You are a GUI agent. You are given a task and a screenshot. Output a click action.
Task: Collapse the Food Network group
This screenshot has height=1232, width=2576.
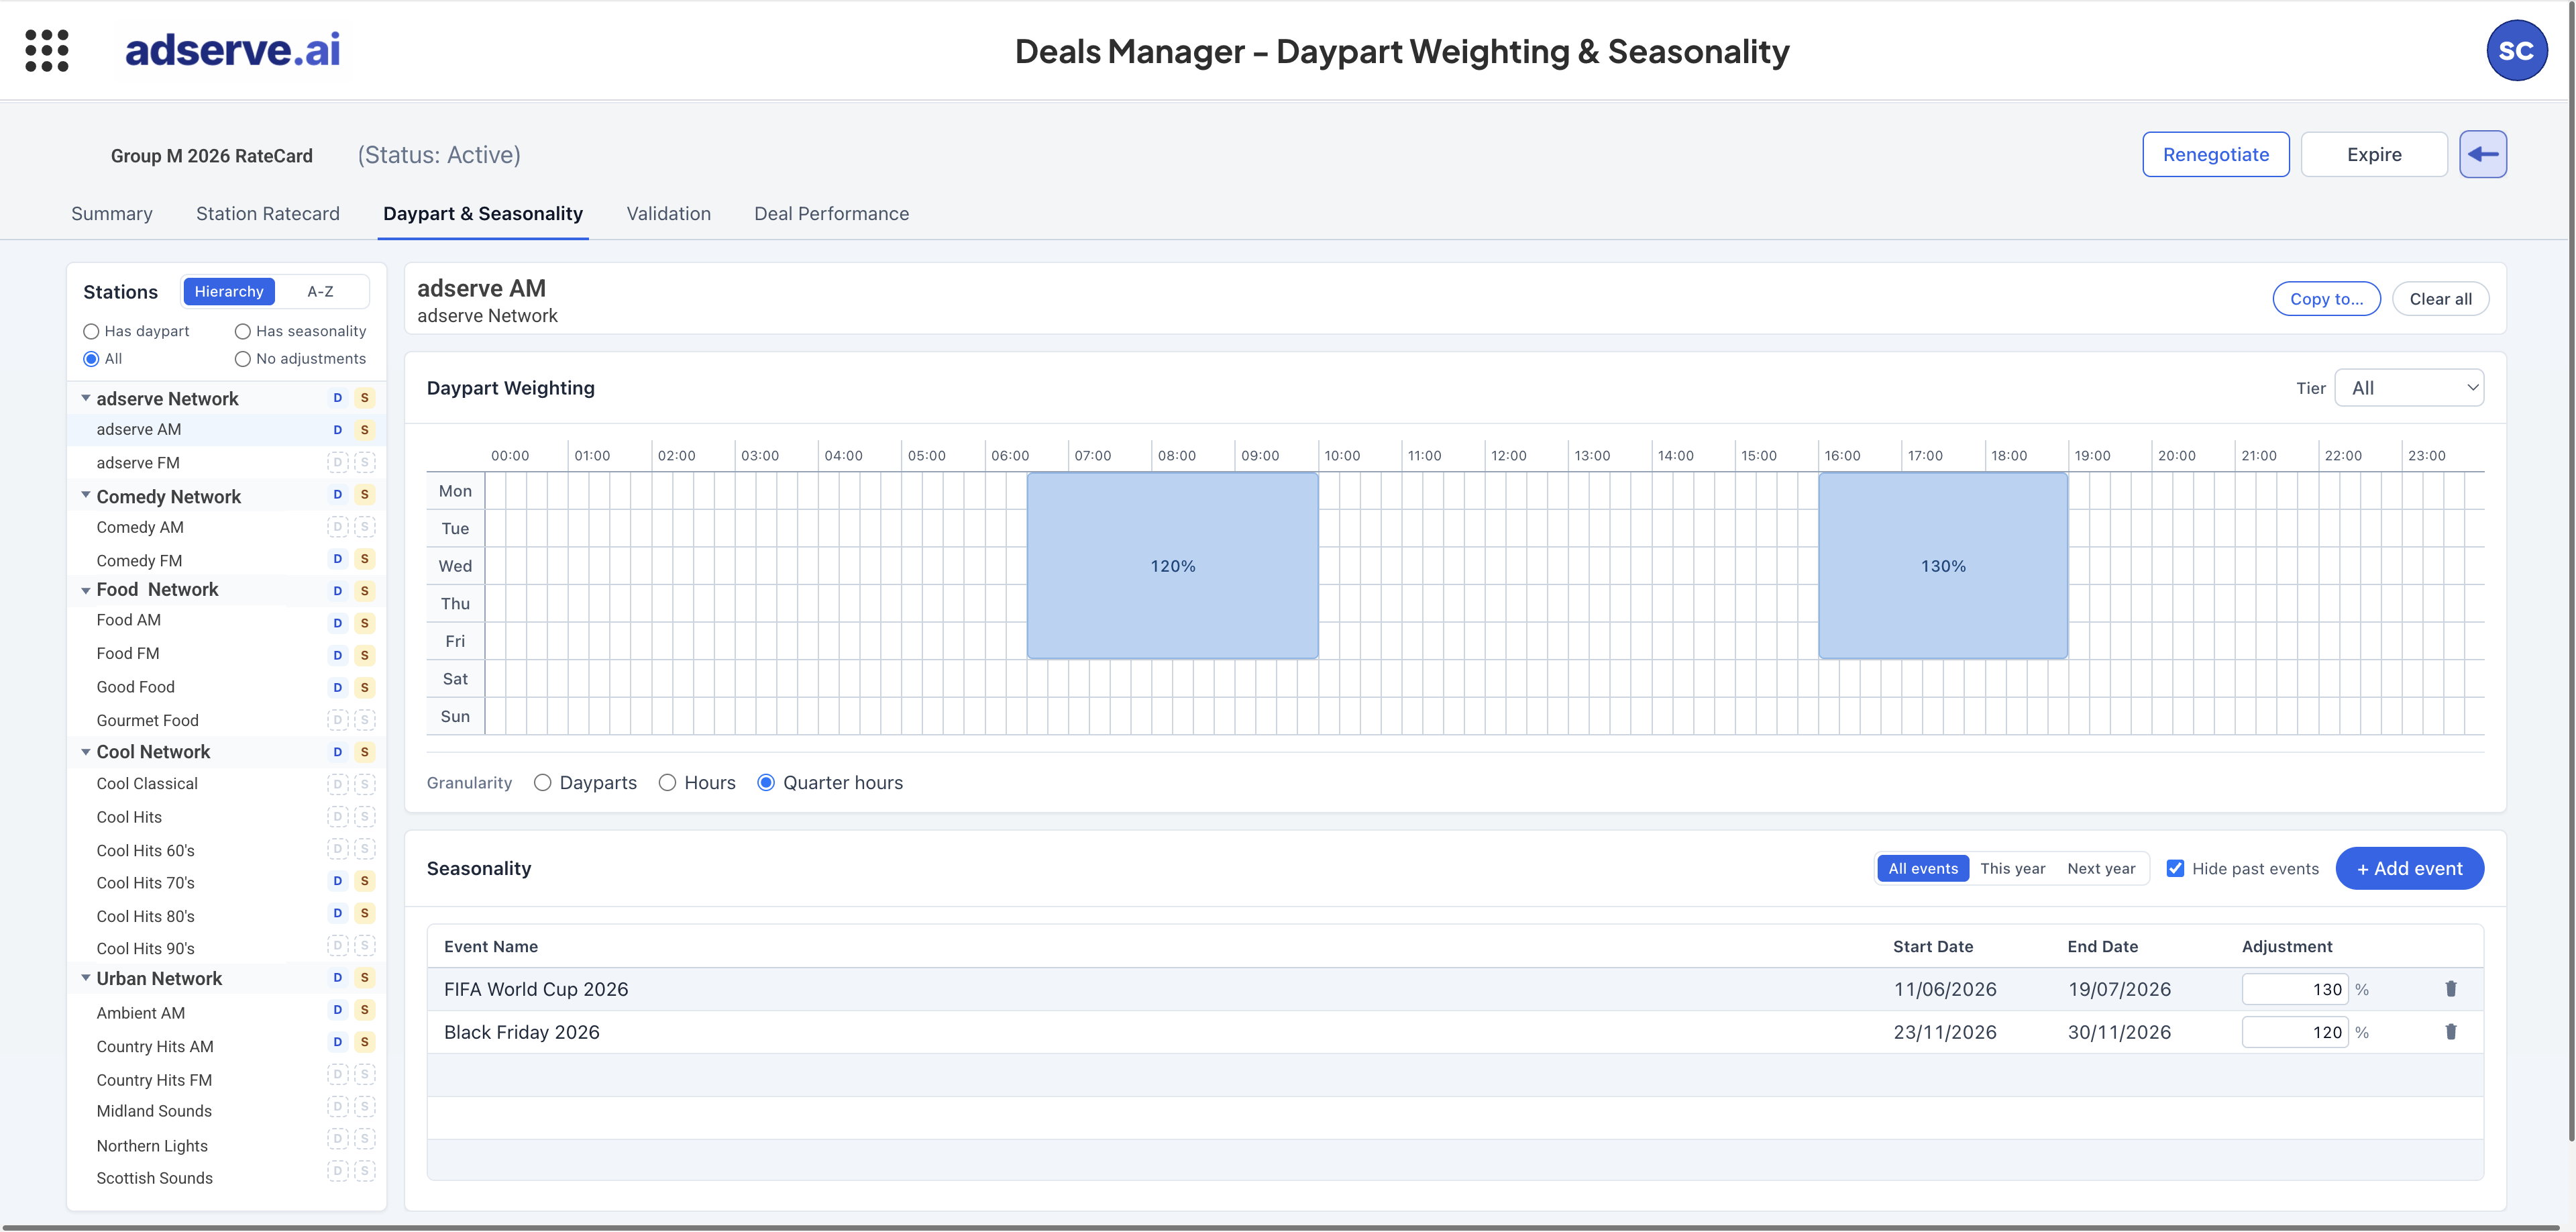(86, 591)
